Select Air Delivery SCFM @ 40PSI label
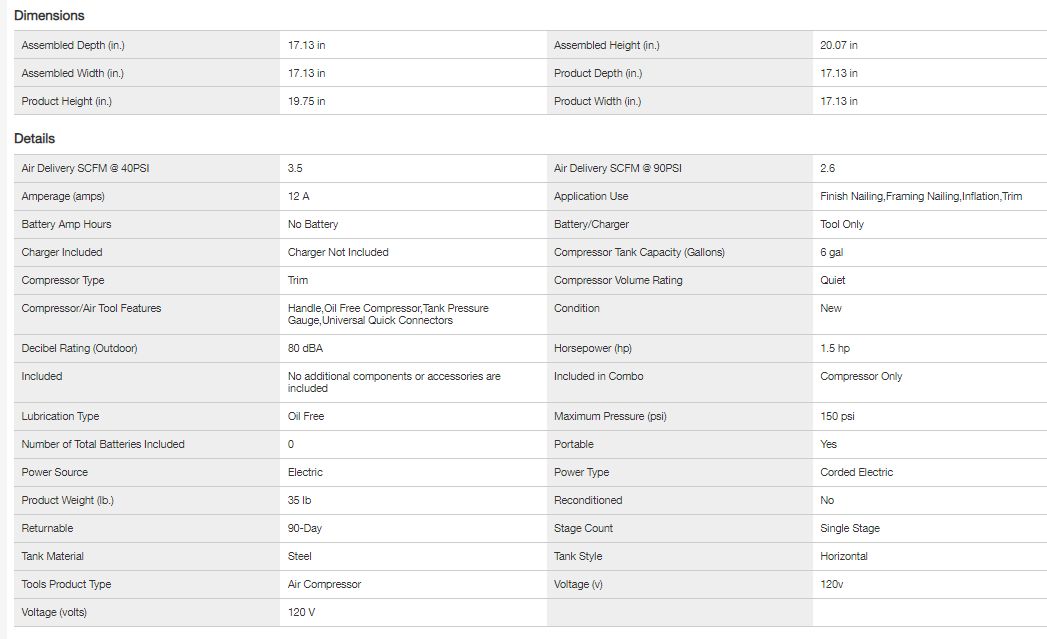 tap(85, 168)
